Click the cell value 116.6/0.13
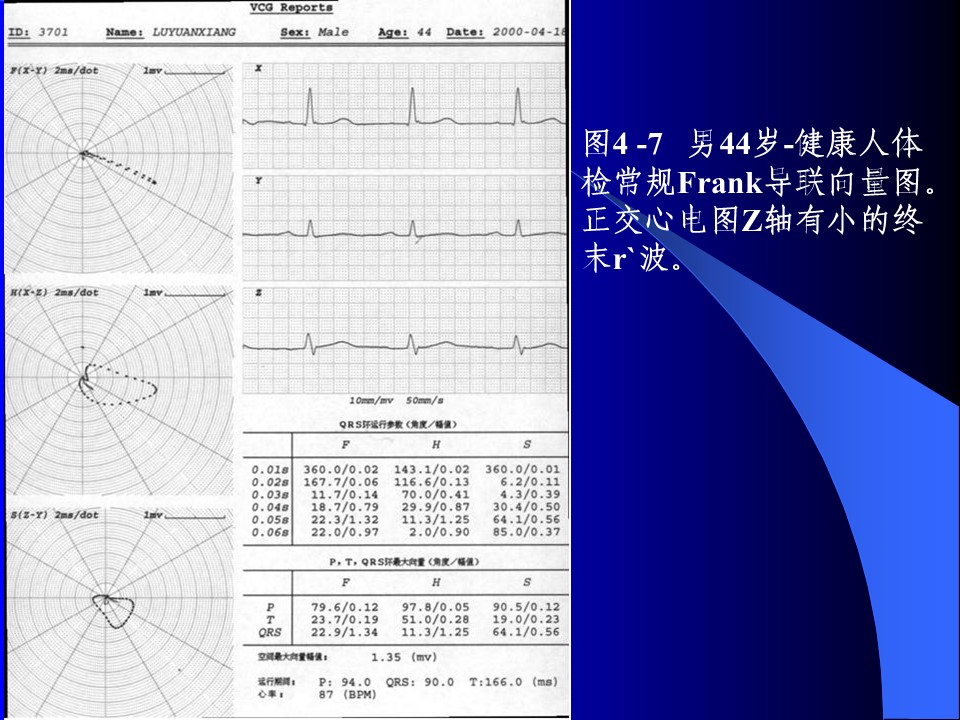Image resolution: width=960 pixels, height=720 pixels. pos(432,482)
